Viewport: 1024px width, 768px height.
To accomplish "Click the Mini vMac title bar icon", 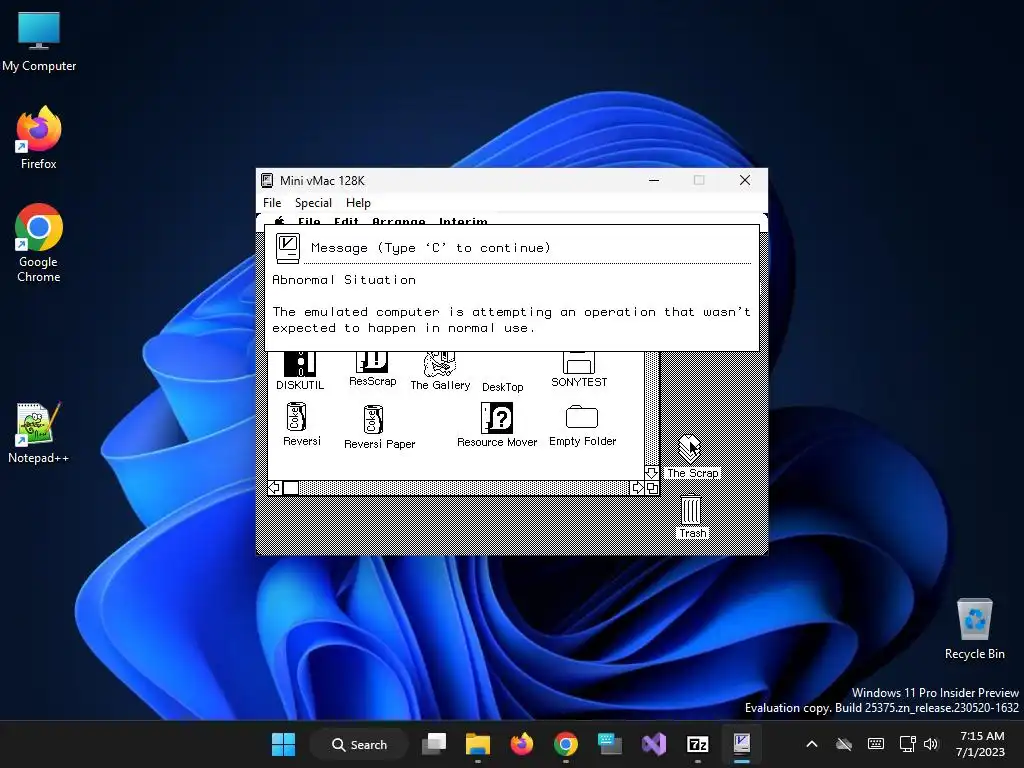I will pos(267,180).
